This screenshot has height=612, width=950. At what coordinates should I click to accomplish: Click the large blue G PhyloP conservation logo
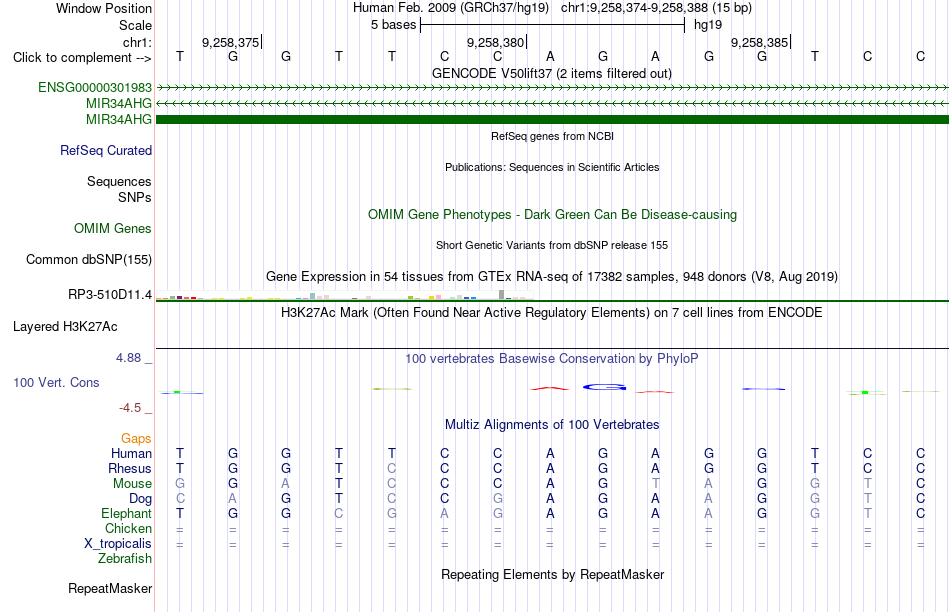coord(604,387)
